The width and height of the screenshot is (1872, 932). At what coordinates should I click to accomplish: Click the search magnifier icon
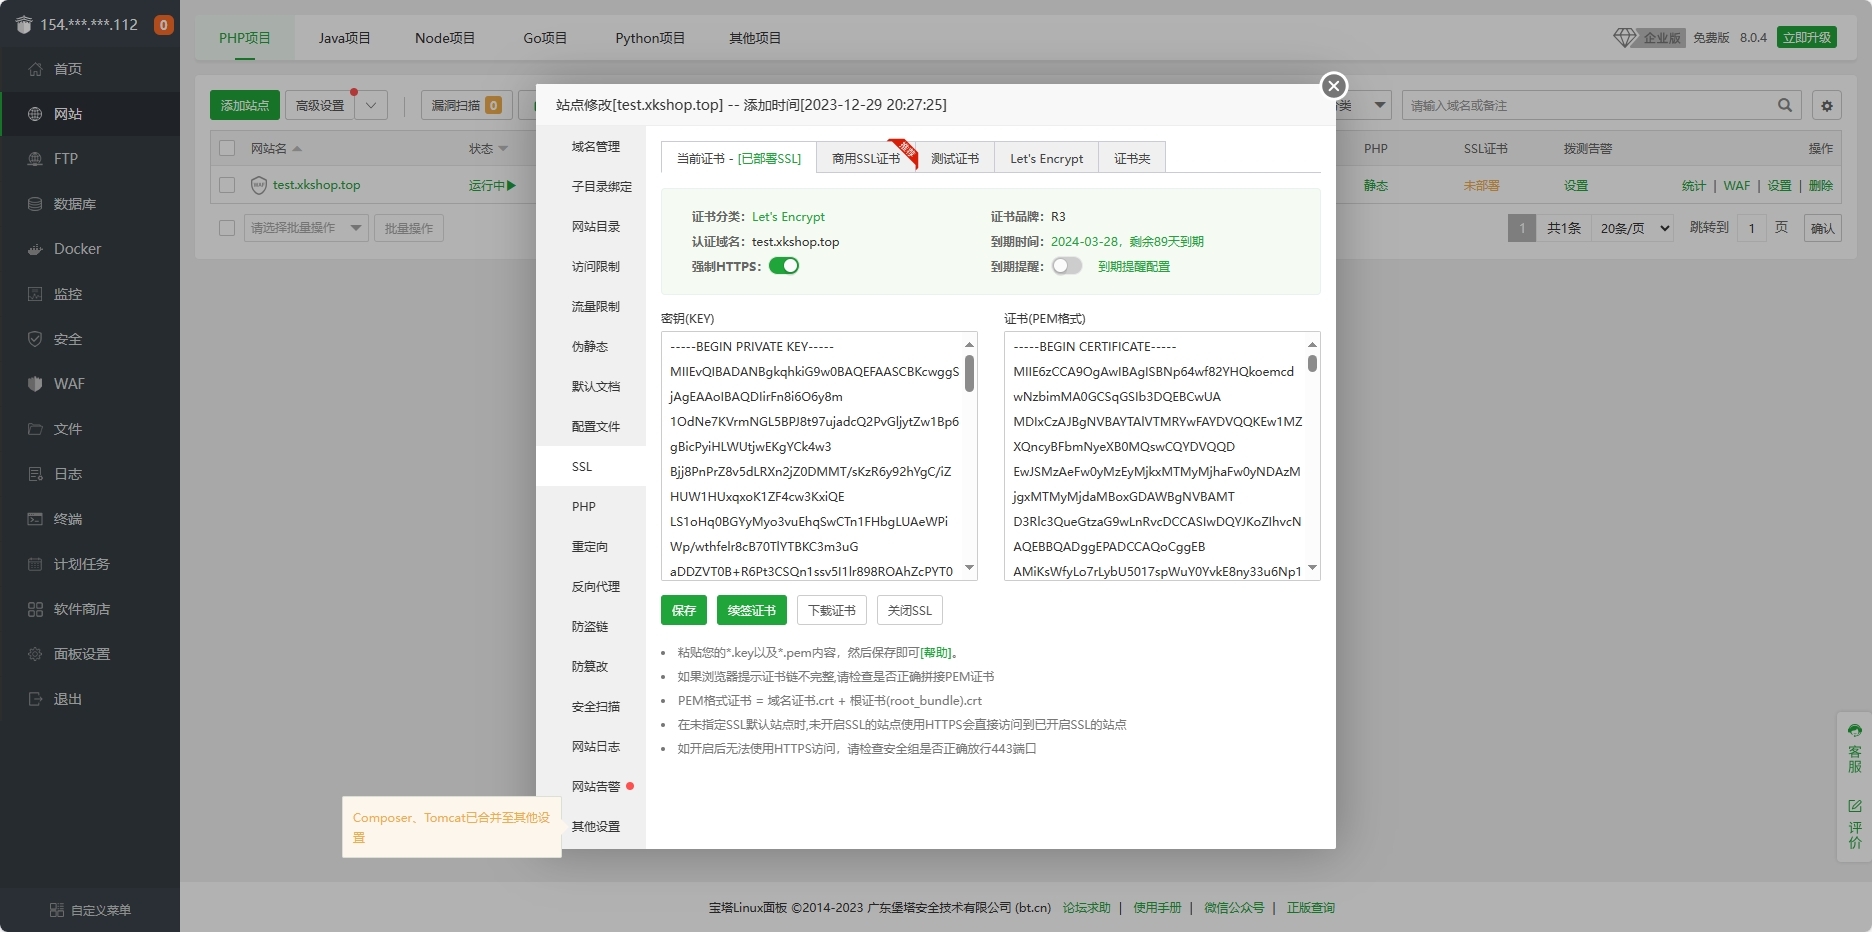(1785, 105)
